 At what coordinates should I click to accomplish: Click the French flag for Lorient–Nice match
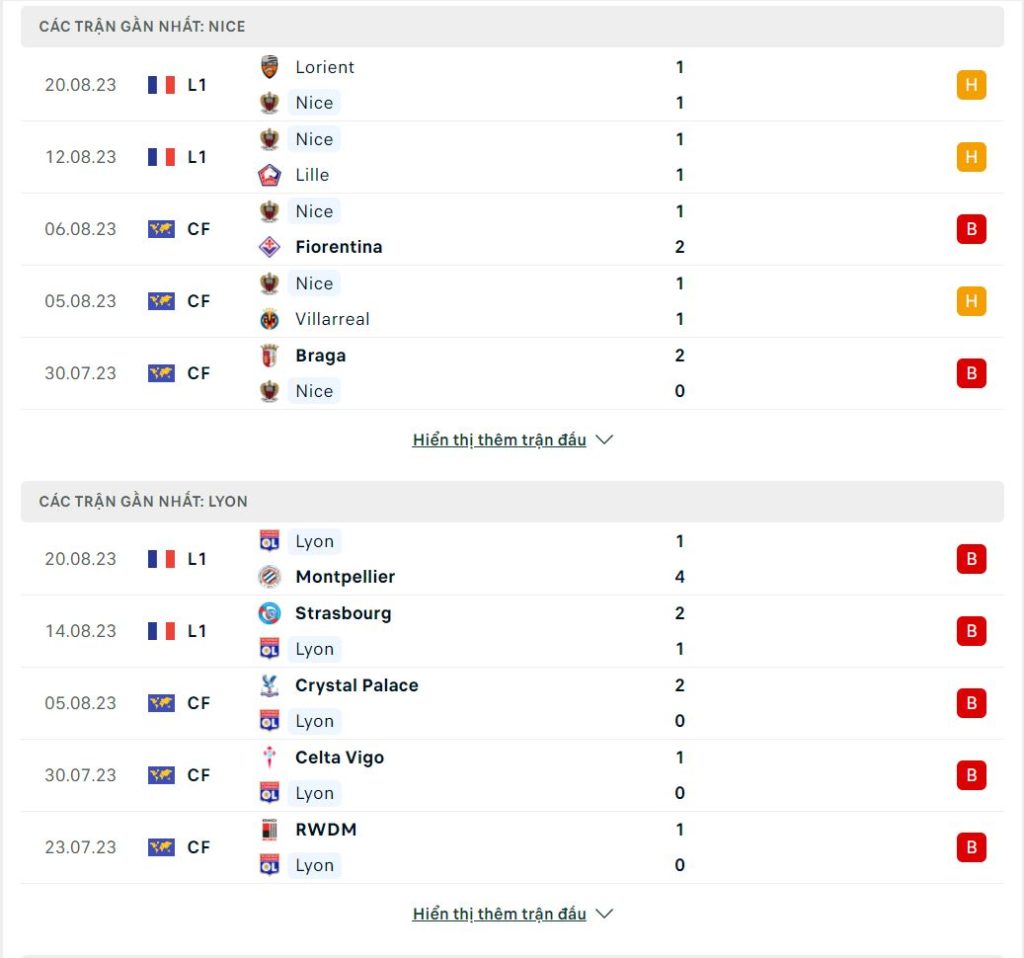coord(161,85)
